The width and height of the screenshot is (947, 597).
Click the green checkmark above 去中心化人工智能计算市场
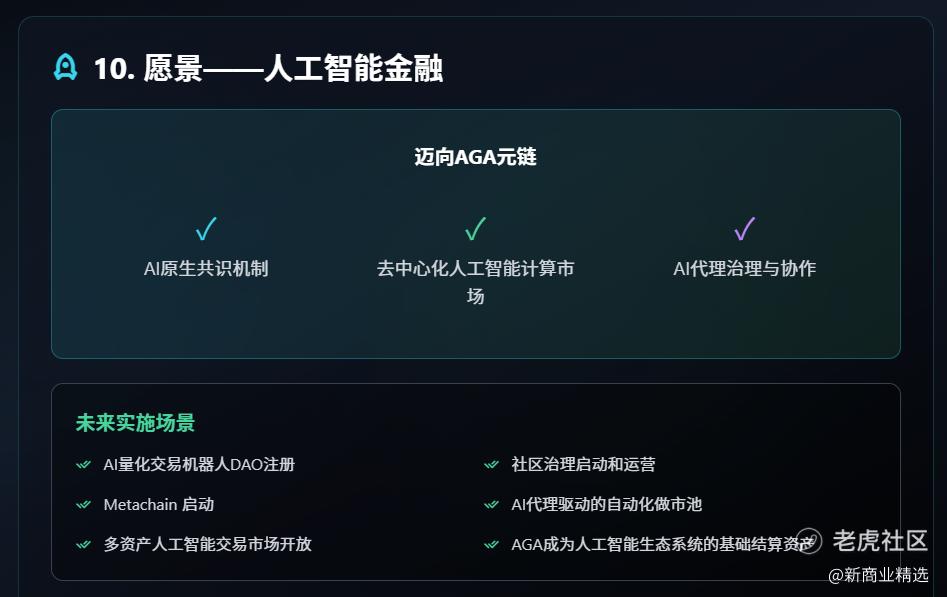475,229
